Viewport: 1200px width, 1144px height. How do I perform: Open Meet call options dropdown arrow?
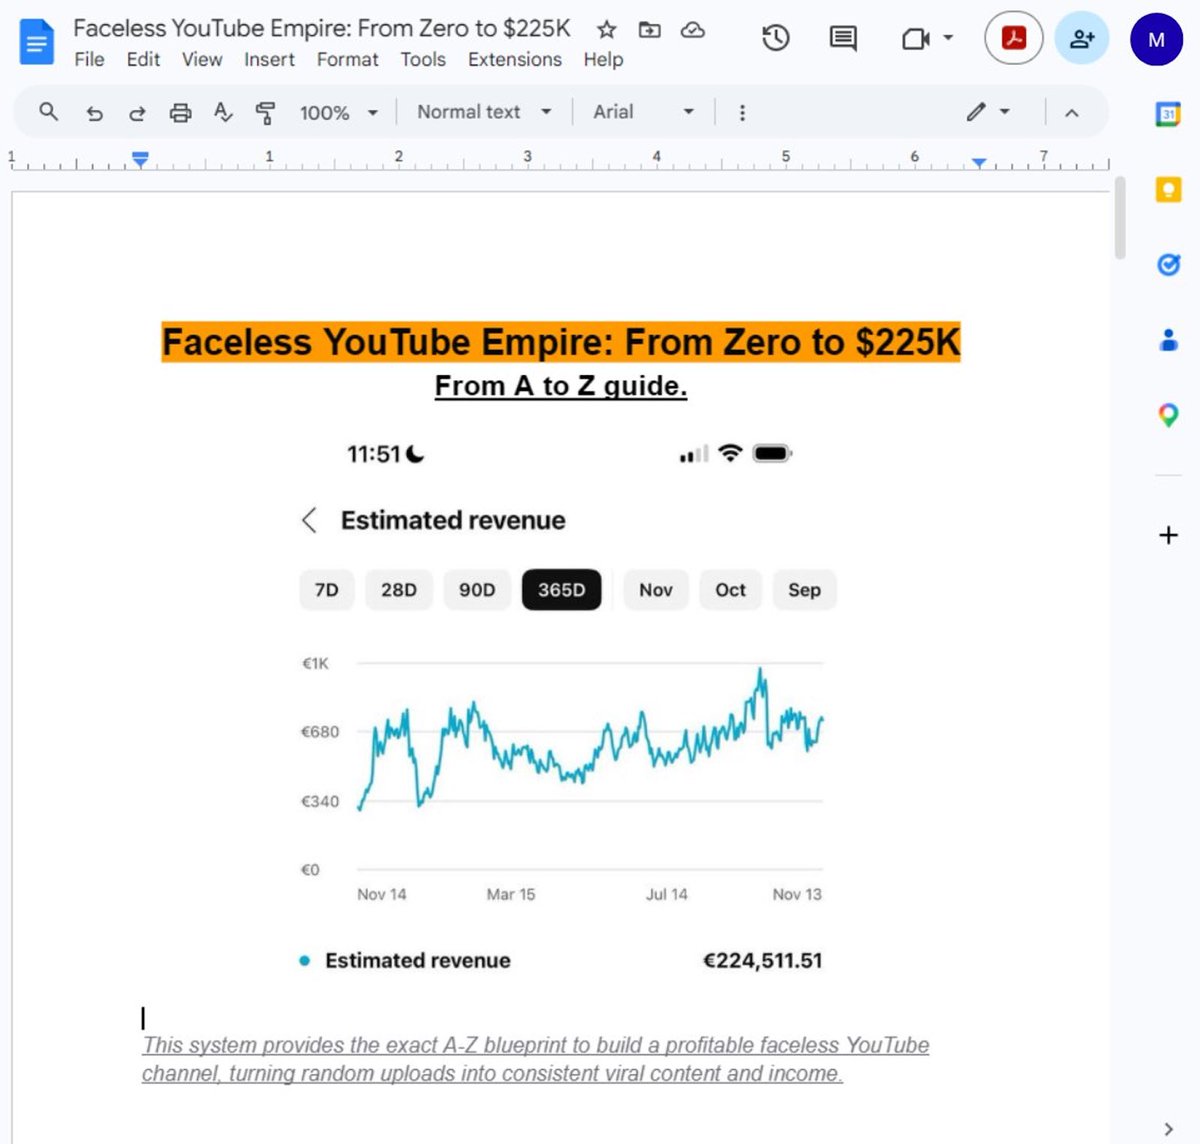948,38
